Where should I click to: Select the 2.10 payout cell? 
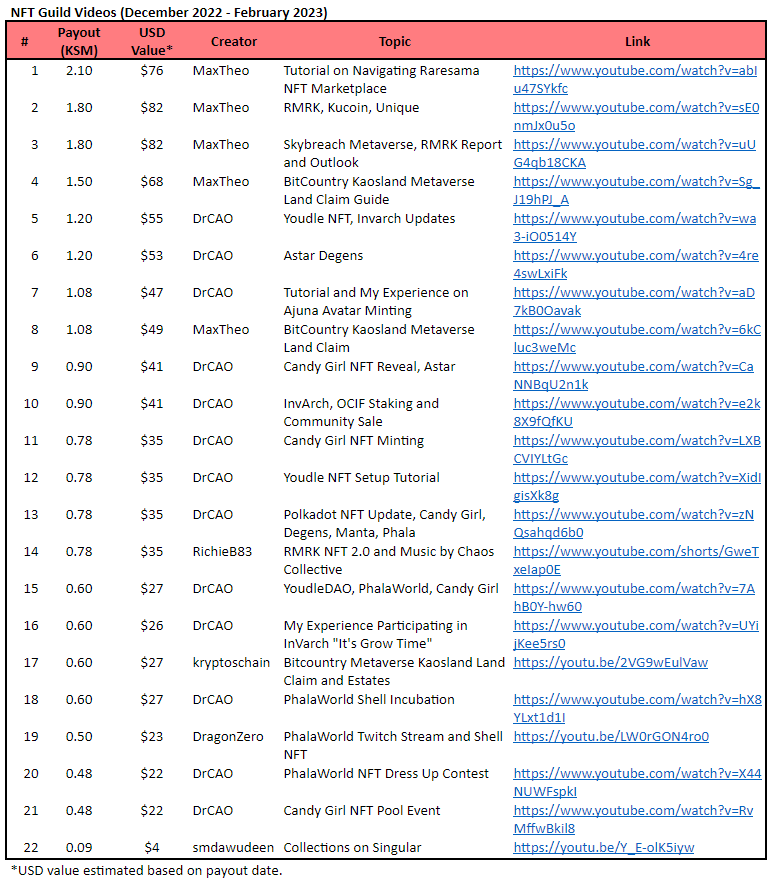coord(79,71)
